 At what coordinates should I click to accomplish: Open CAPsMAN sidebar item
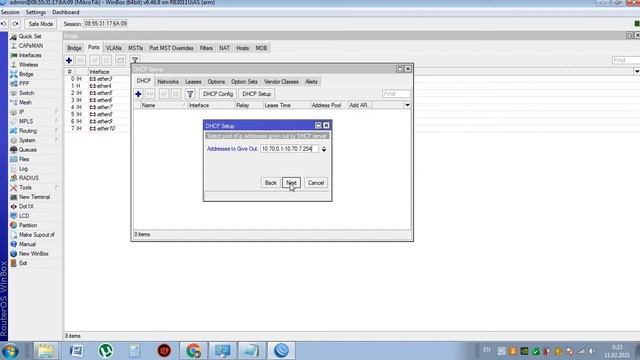point(31,46)
